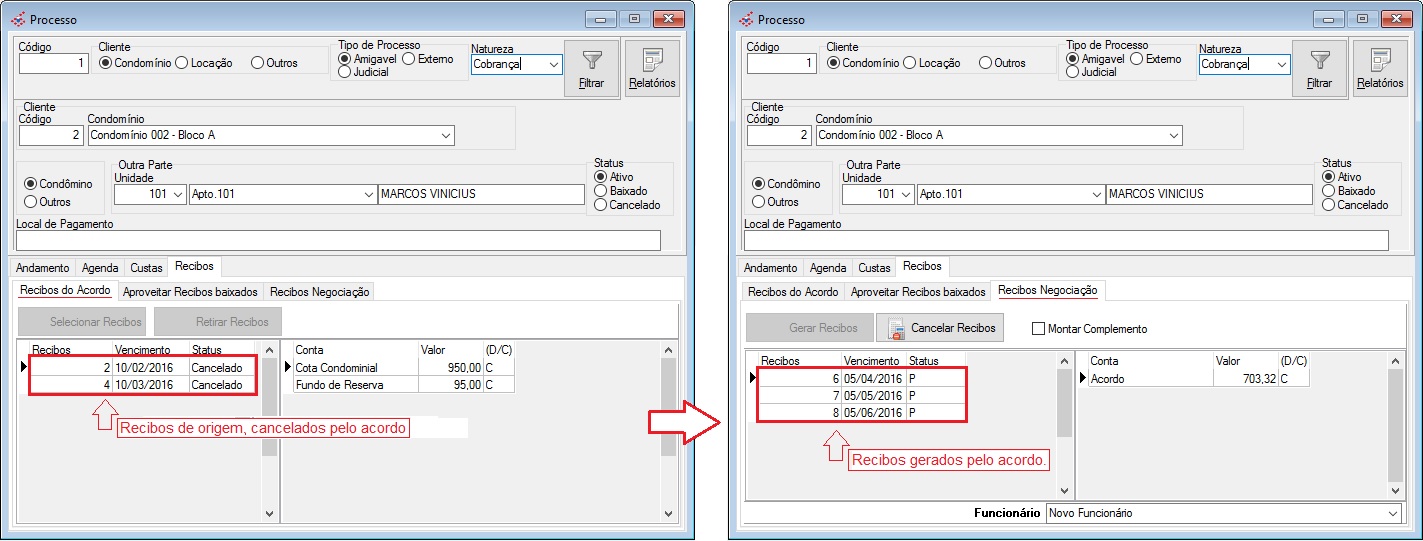Switch to Andamento tab in left window
Viewport: 1423px width, 541px height.
coord(43,268)
